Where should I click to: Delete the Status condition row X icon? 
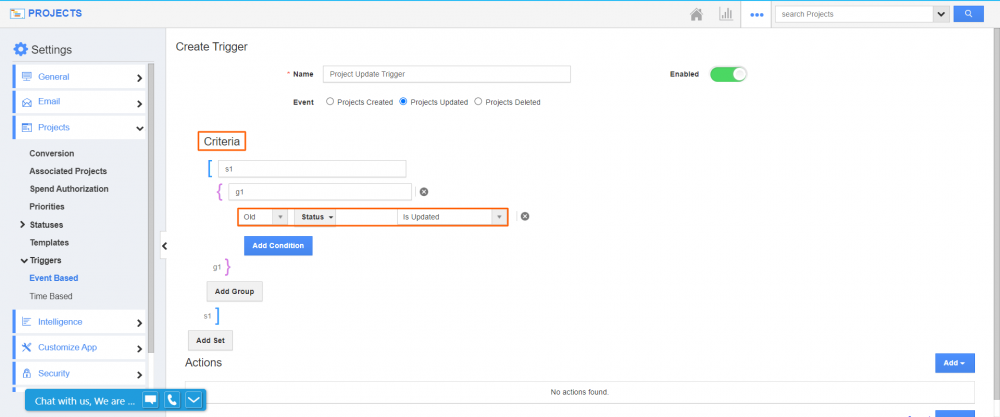pos(524,216)
